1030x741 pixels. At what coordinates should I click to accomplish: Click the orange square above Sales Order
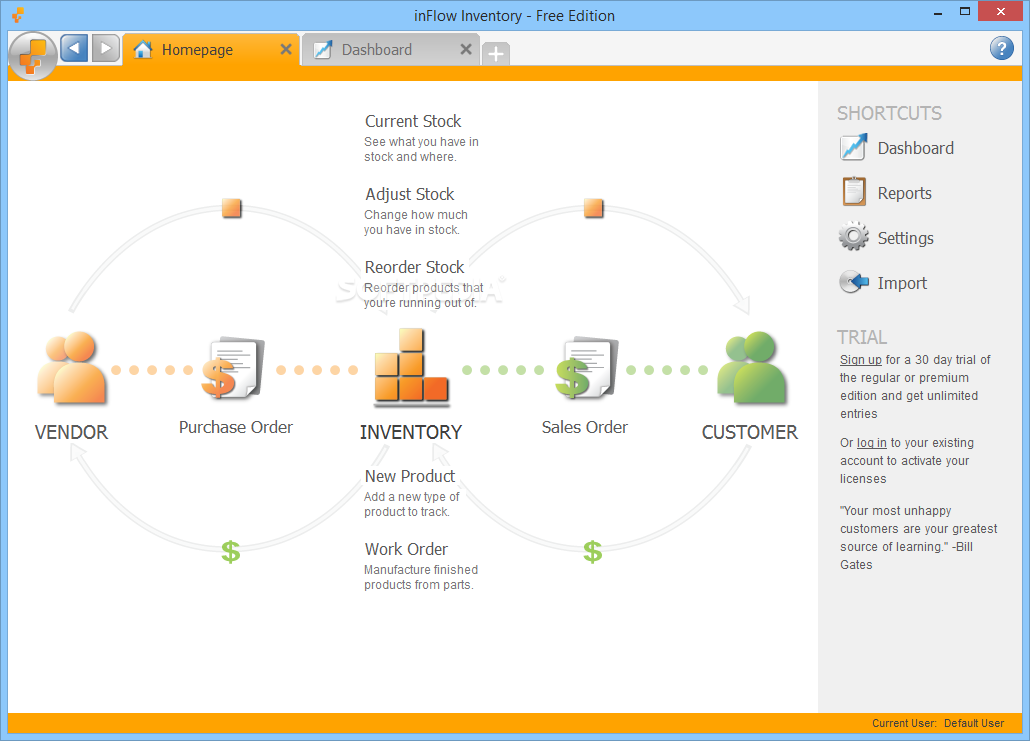[x=593, y=208]
